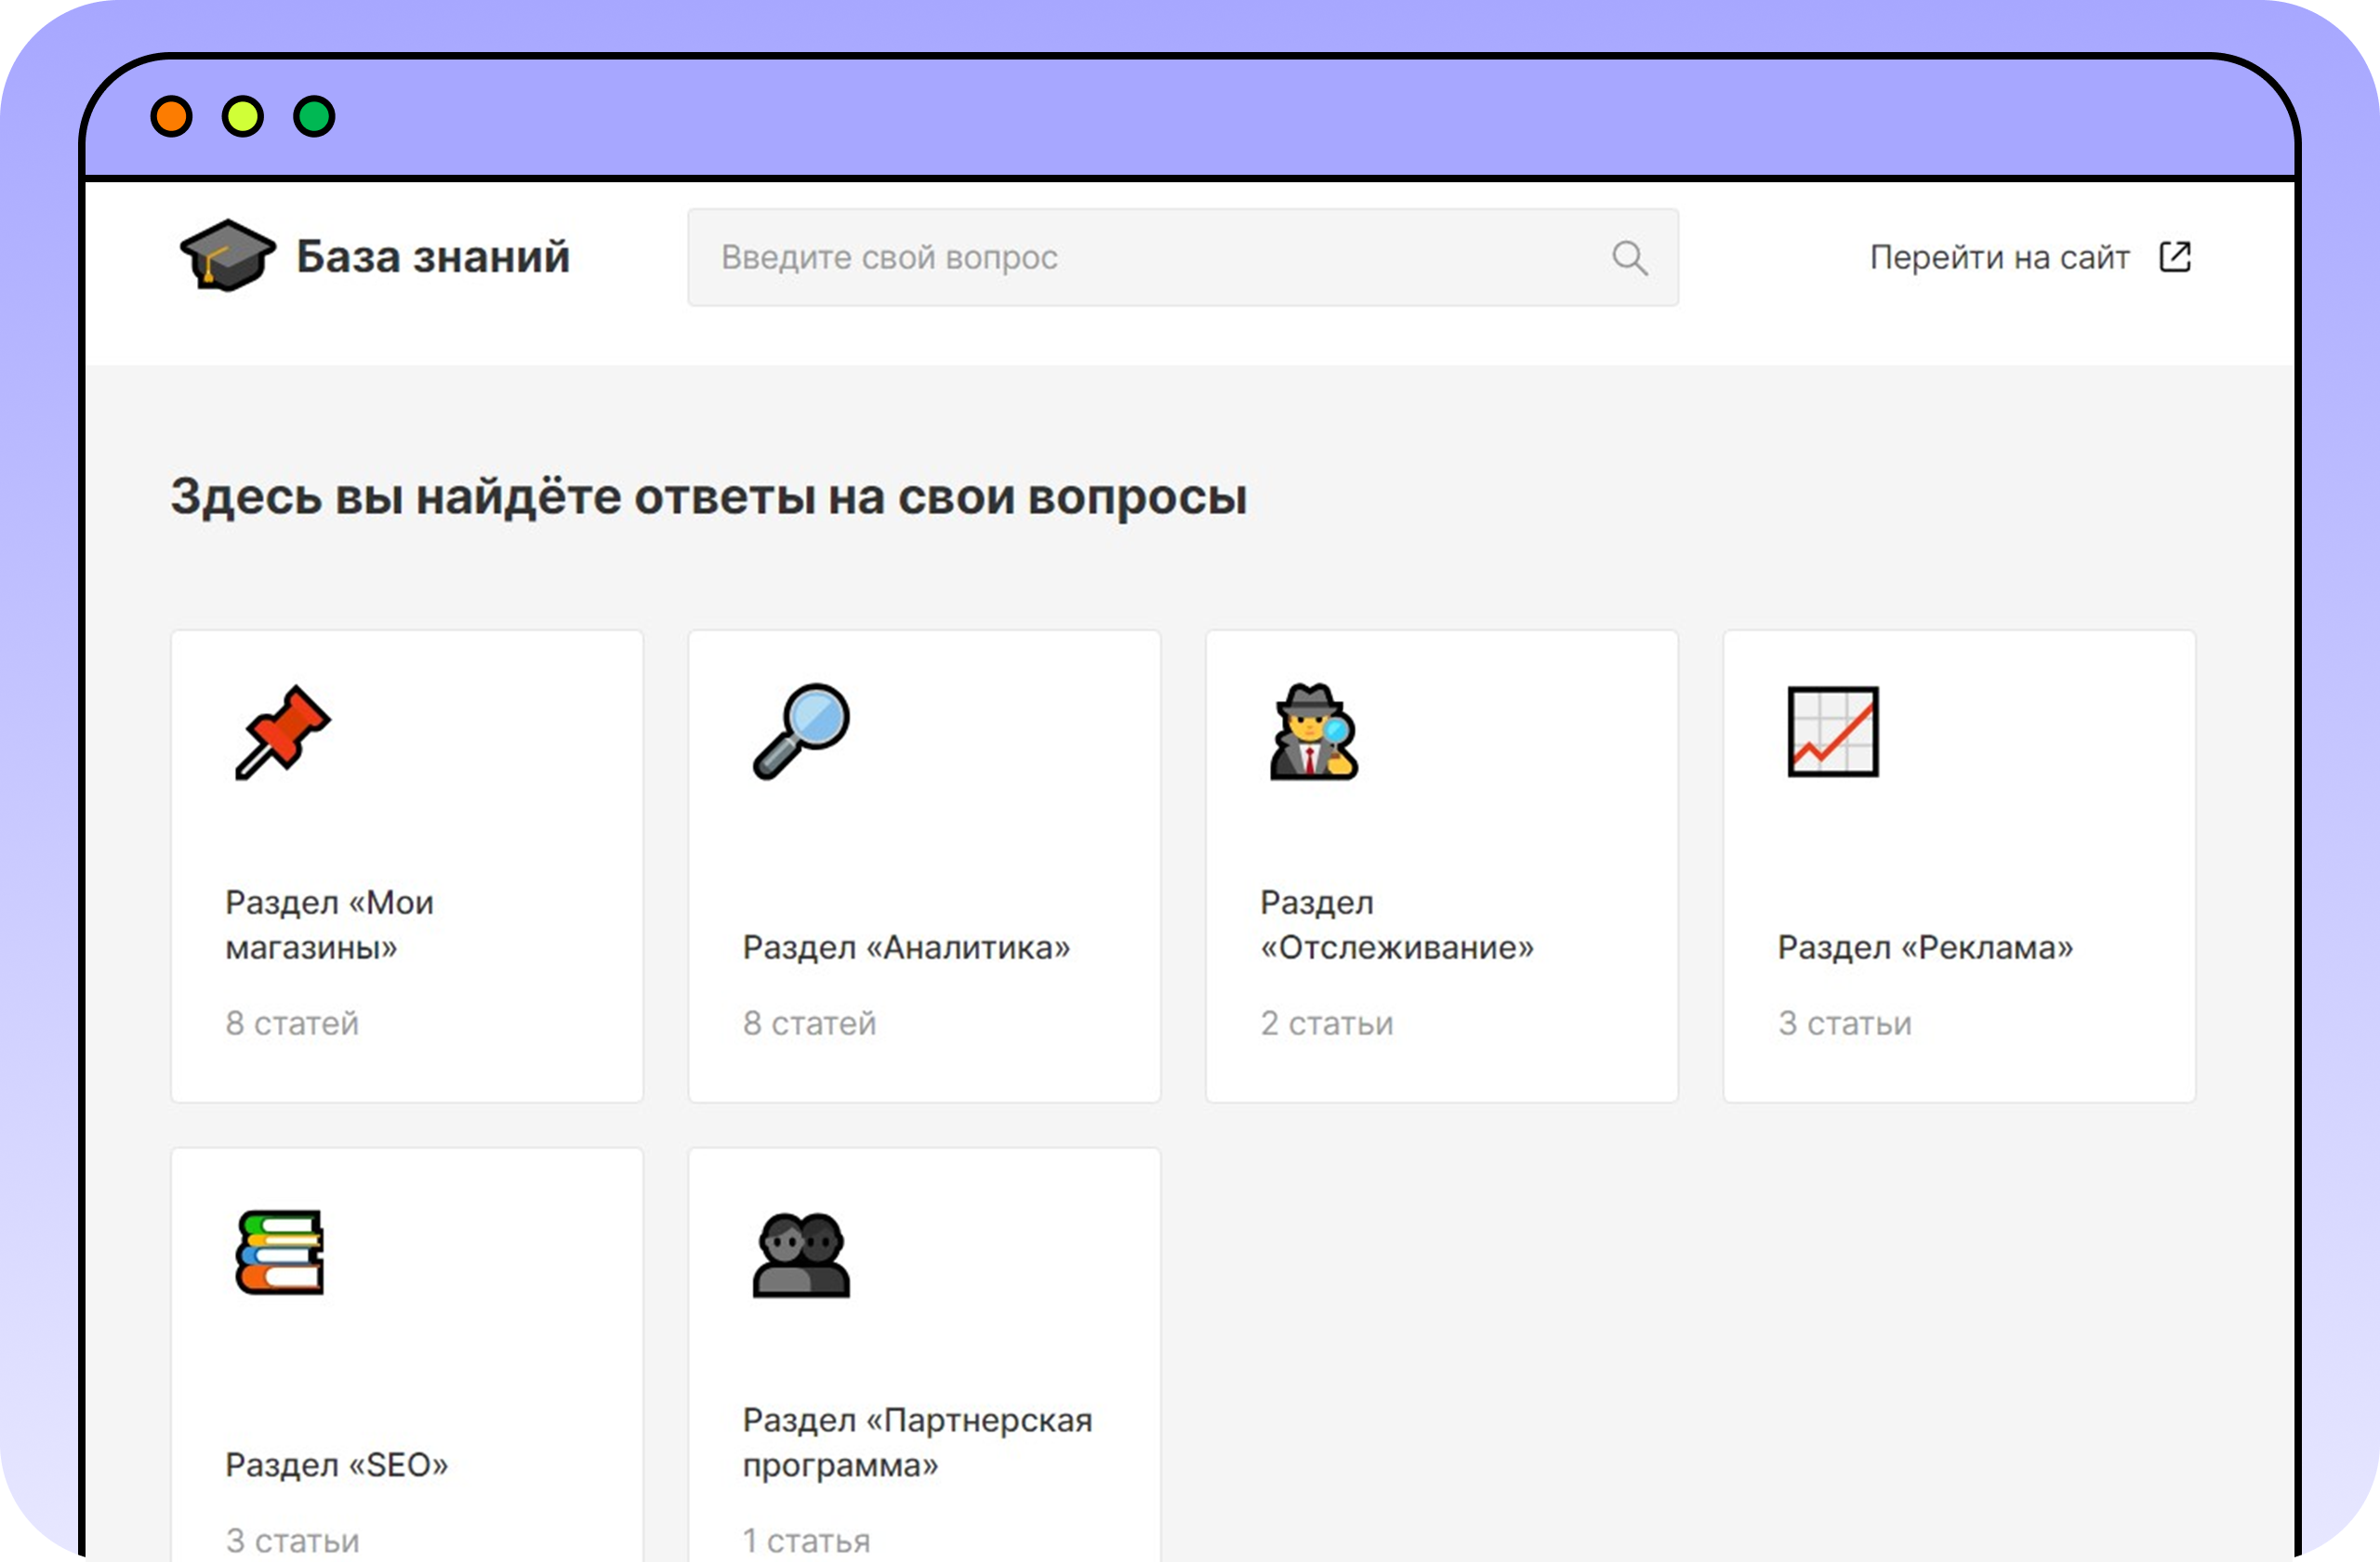Click the magnifier search icon in field

click(x=1630, y=258)
